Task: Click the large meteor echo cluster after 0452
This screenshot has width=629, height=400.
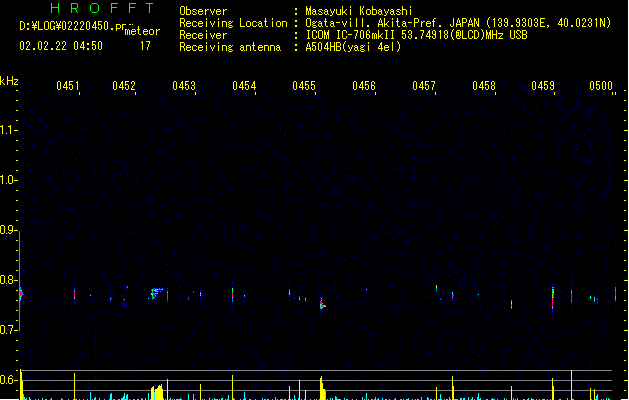Action: 156,293
